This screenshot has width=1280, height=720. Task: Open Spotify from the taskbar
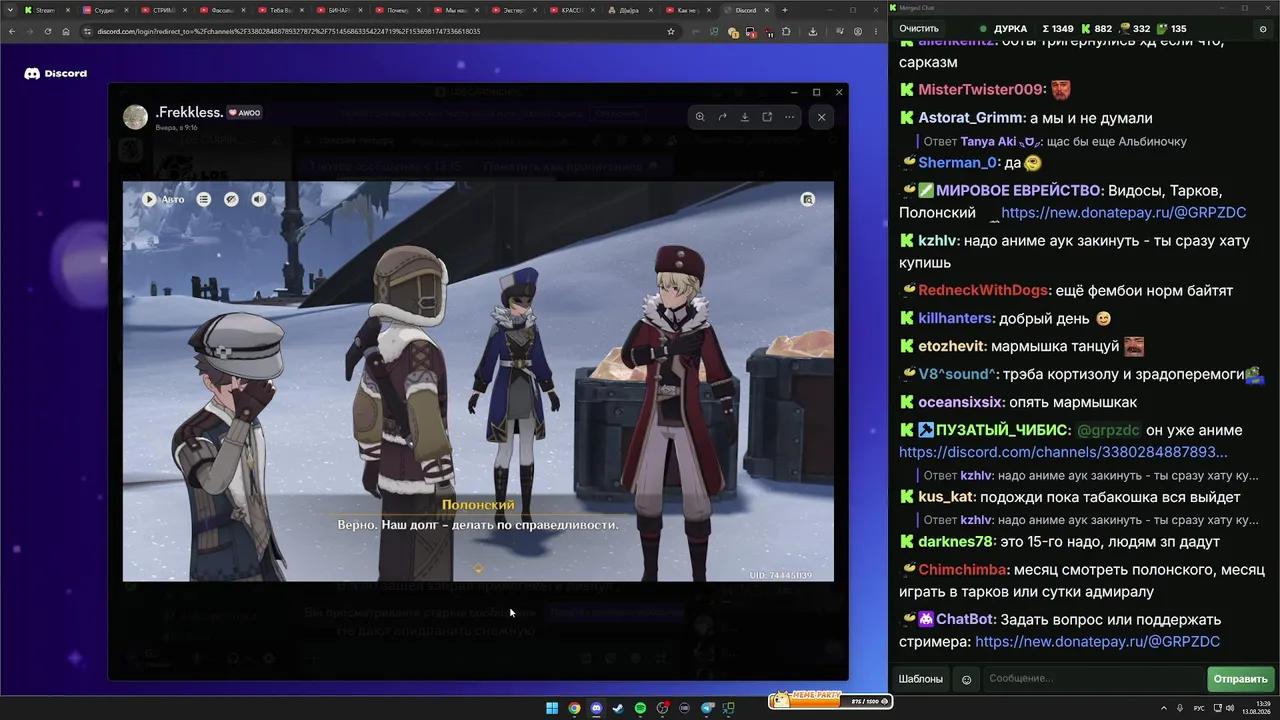(640, 708)
